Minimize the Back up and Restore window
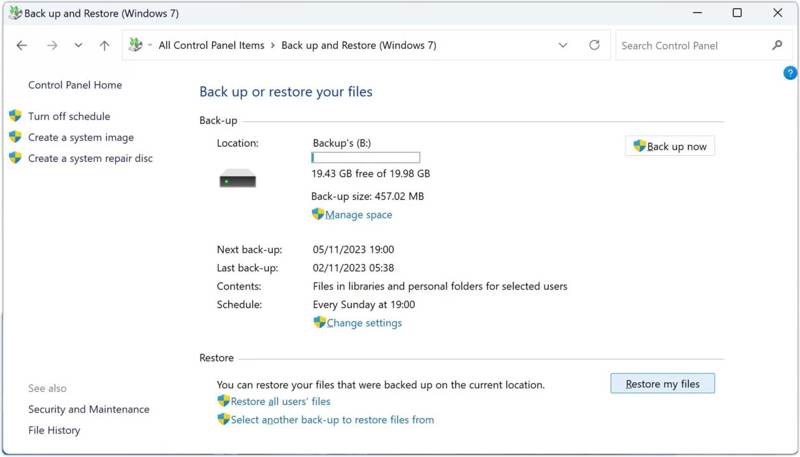Viewport: 800px width, 457px height. tap(697, 13)
